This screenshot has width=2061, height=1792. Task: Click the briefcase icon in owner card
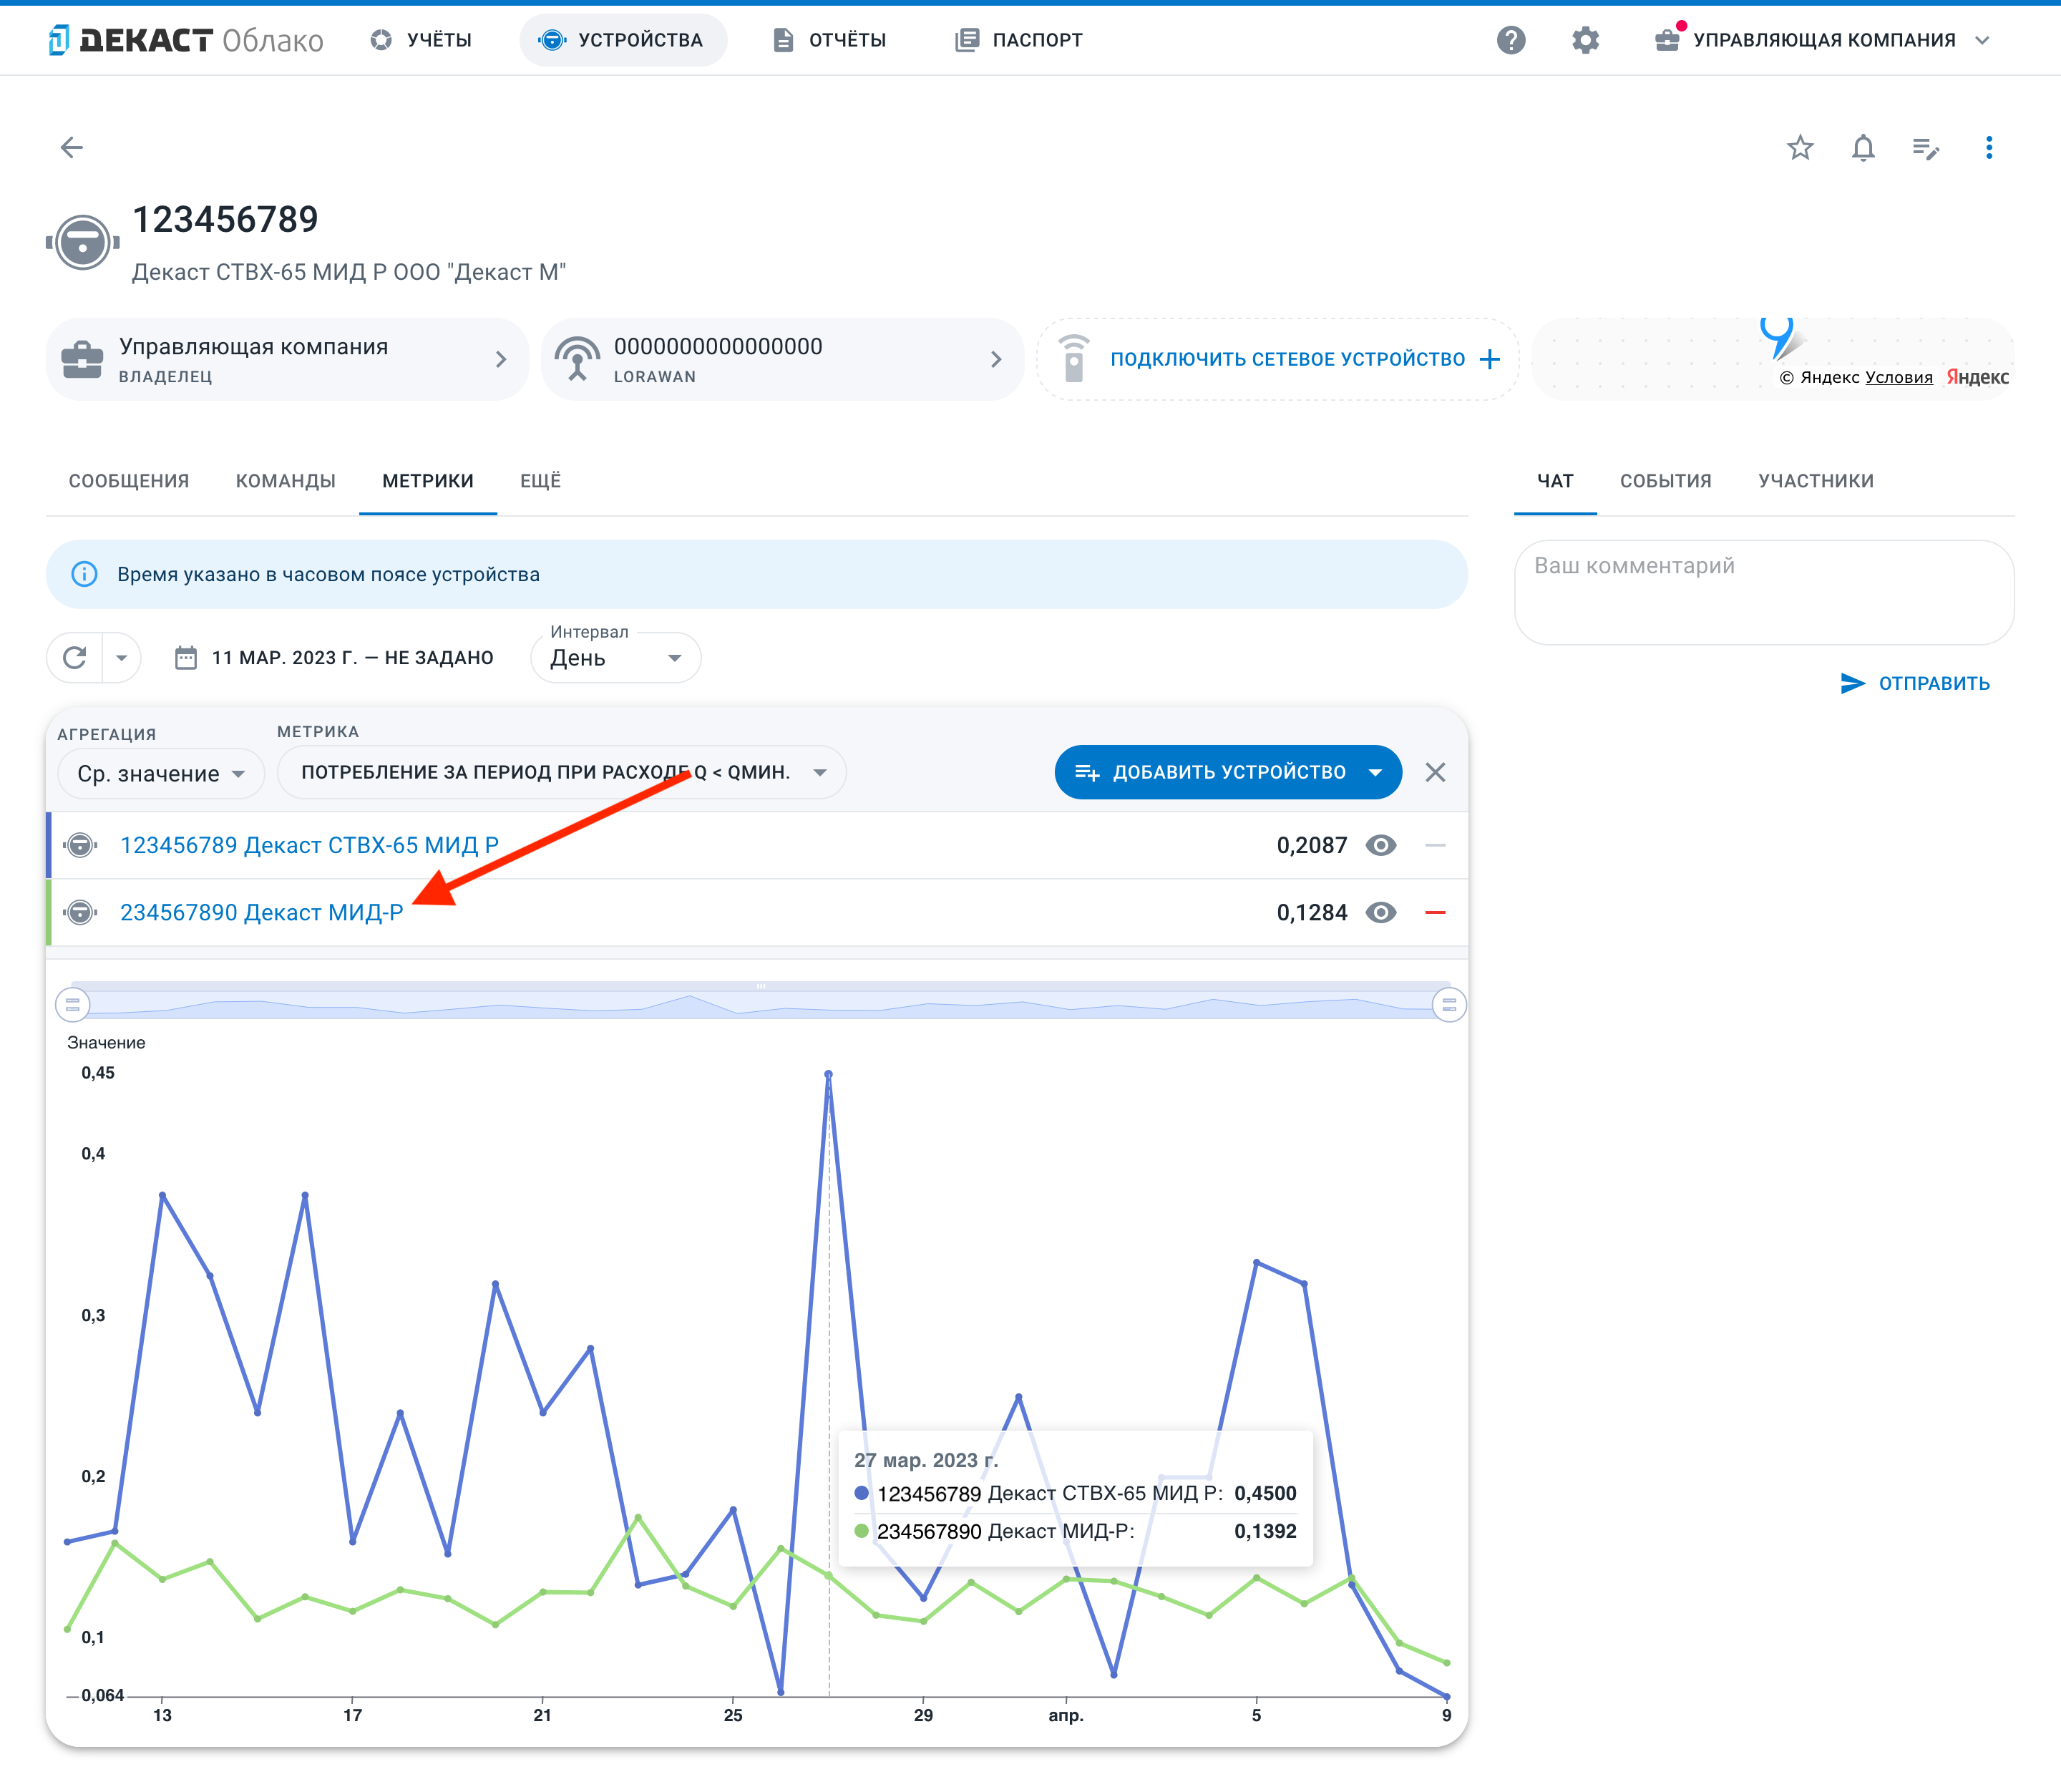(x=82, y=360)
